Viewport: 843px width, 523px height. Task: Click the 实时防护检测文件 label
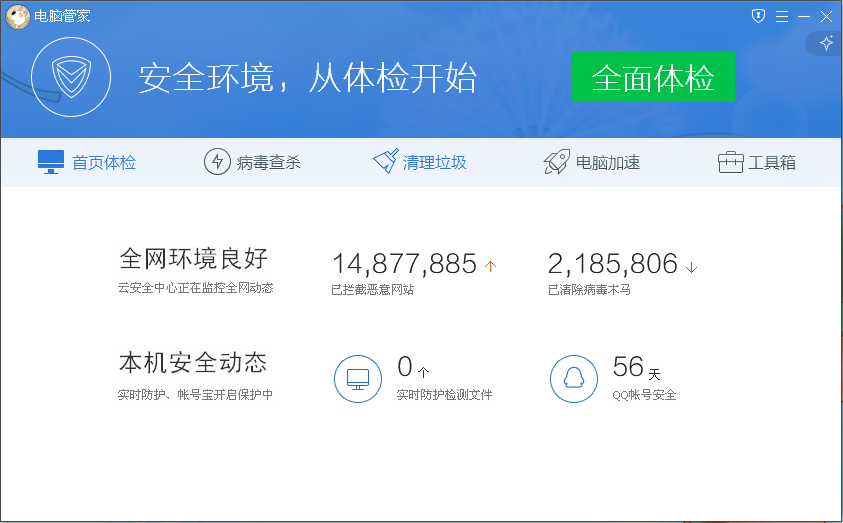[444, 395]
